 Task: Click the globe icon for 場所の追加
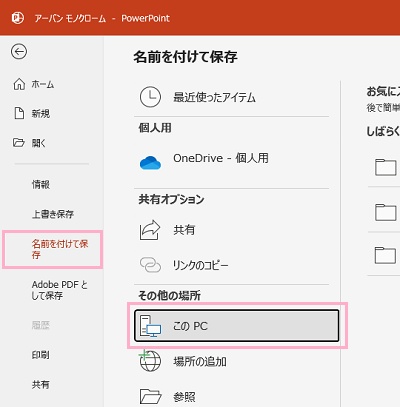150,361
